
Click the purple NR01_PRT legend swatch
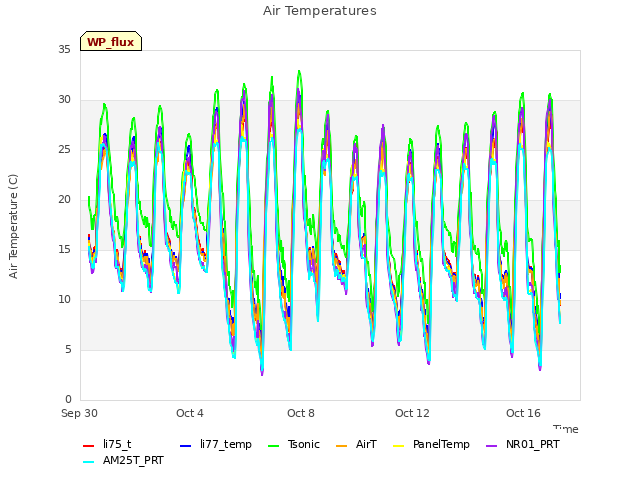pyautogui.click(x=491, y=446)
